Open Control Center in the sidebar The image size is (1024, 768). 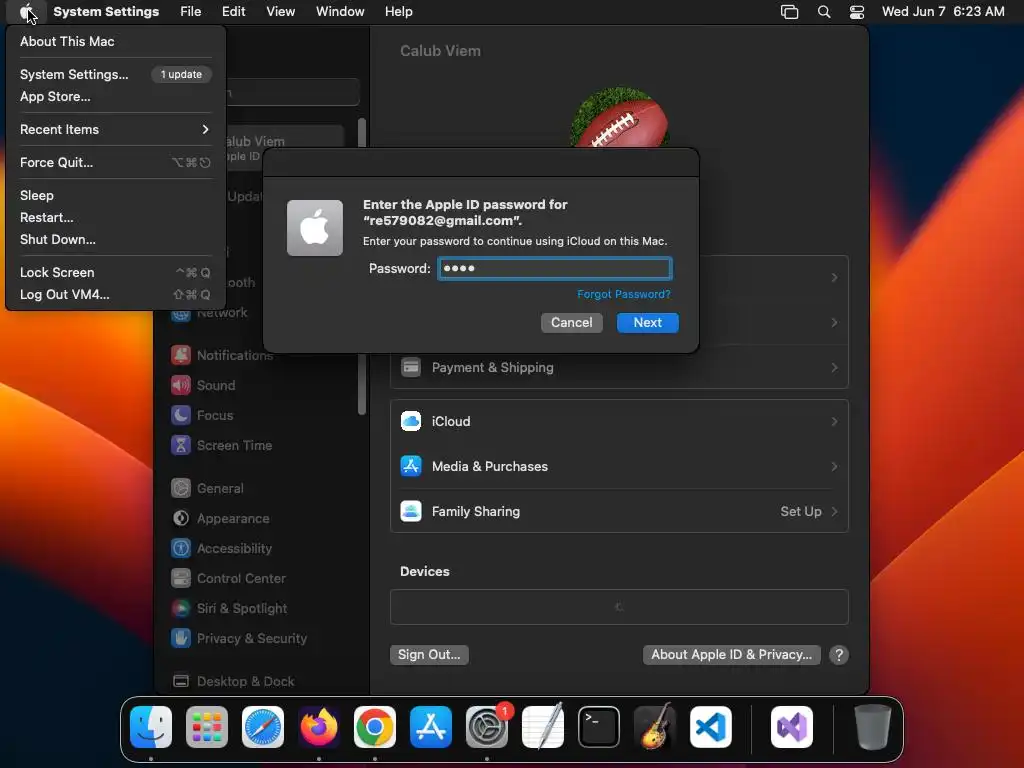(x=229, y=579)
